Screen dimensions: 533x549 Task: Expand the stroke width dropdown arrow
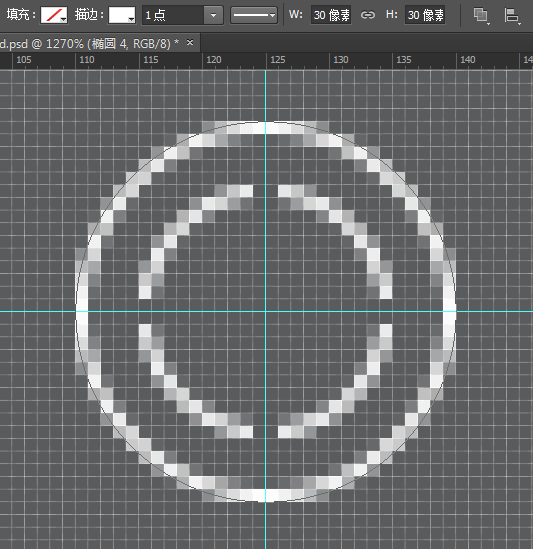(213, 15)
